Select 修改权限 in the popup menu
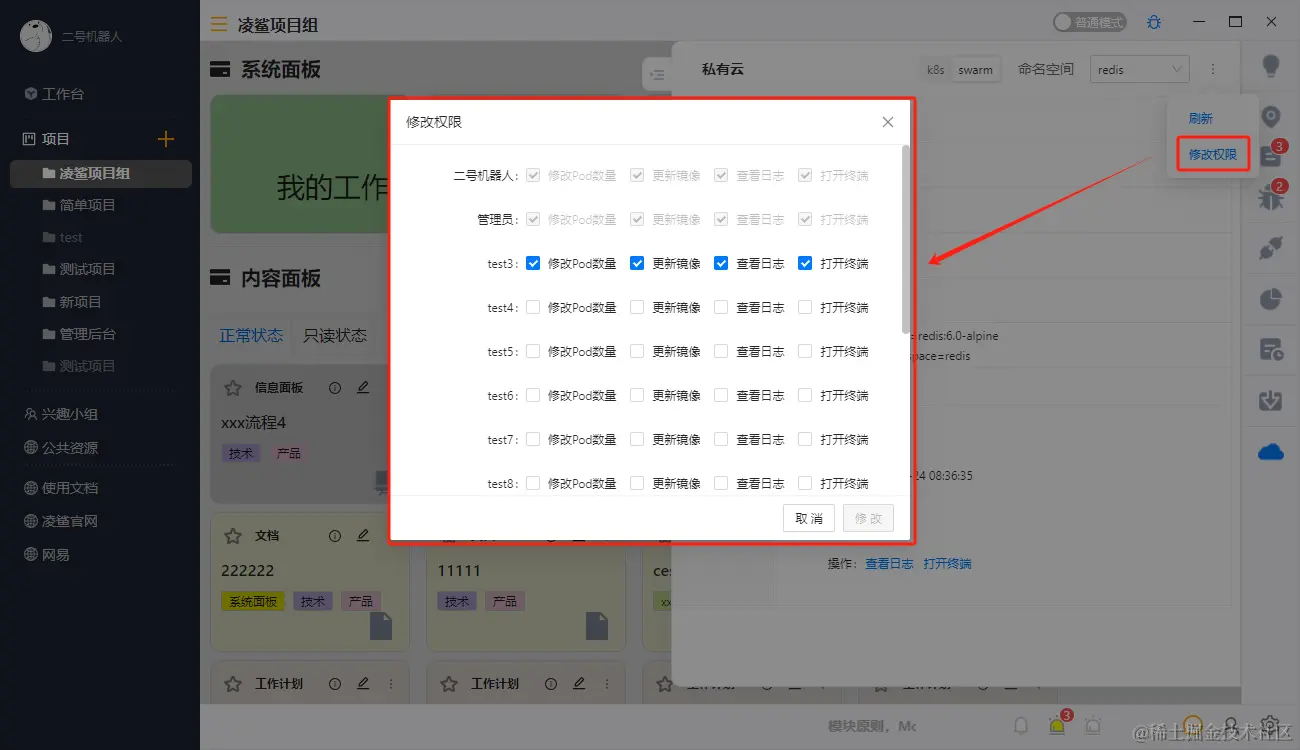The width and height of the screenshot is (1300, 750). tap(1213, 155)
